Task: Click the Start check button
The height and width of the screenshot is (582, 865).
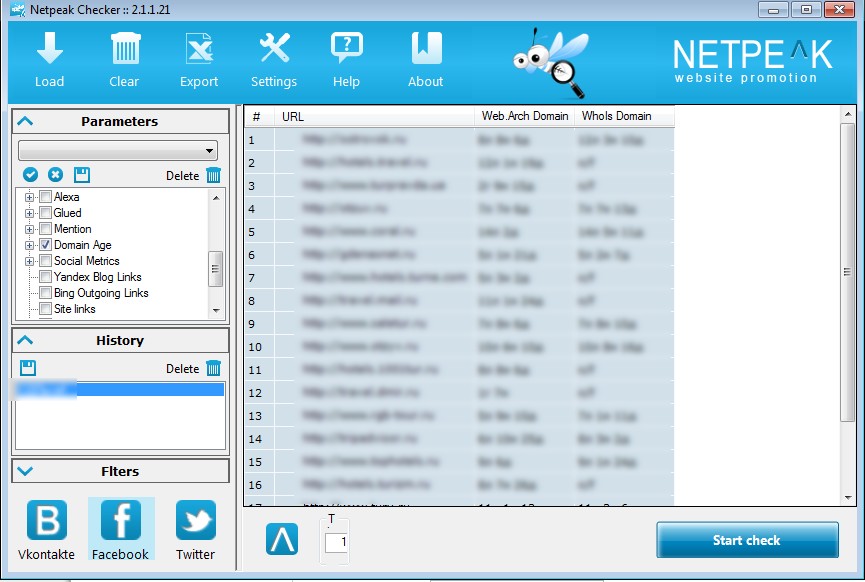Action: [x=746, y=540]
